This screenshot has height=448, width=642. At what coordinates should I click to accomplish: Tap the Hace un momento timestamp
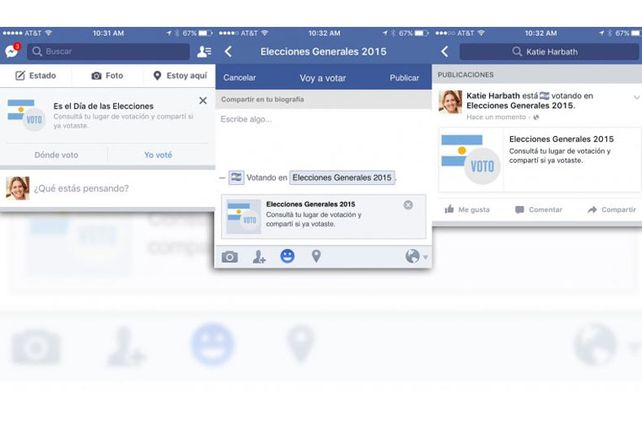pyautogui.click(x=496, y=117)
